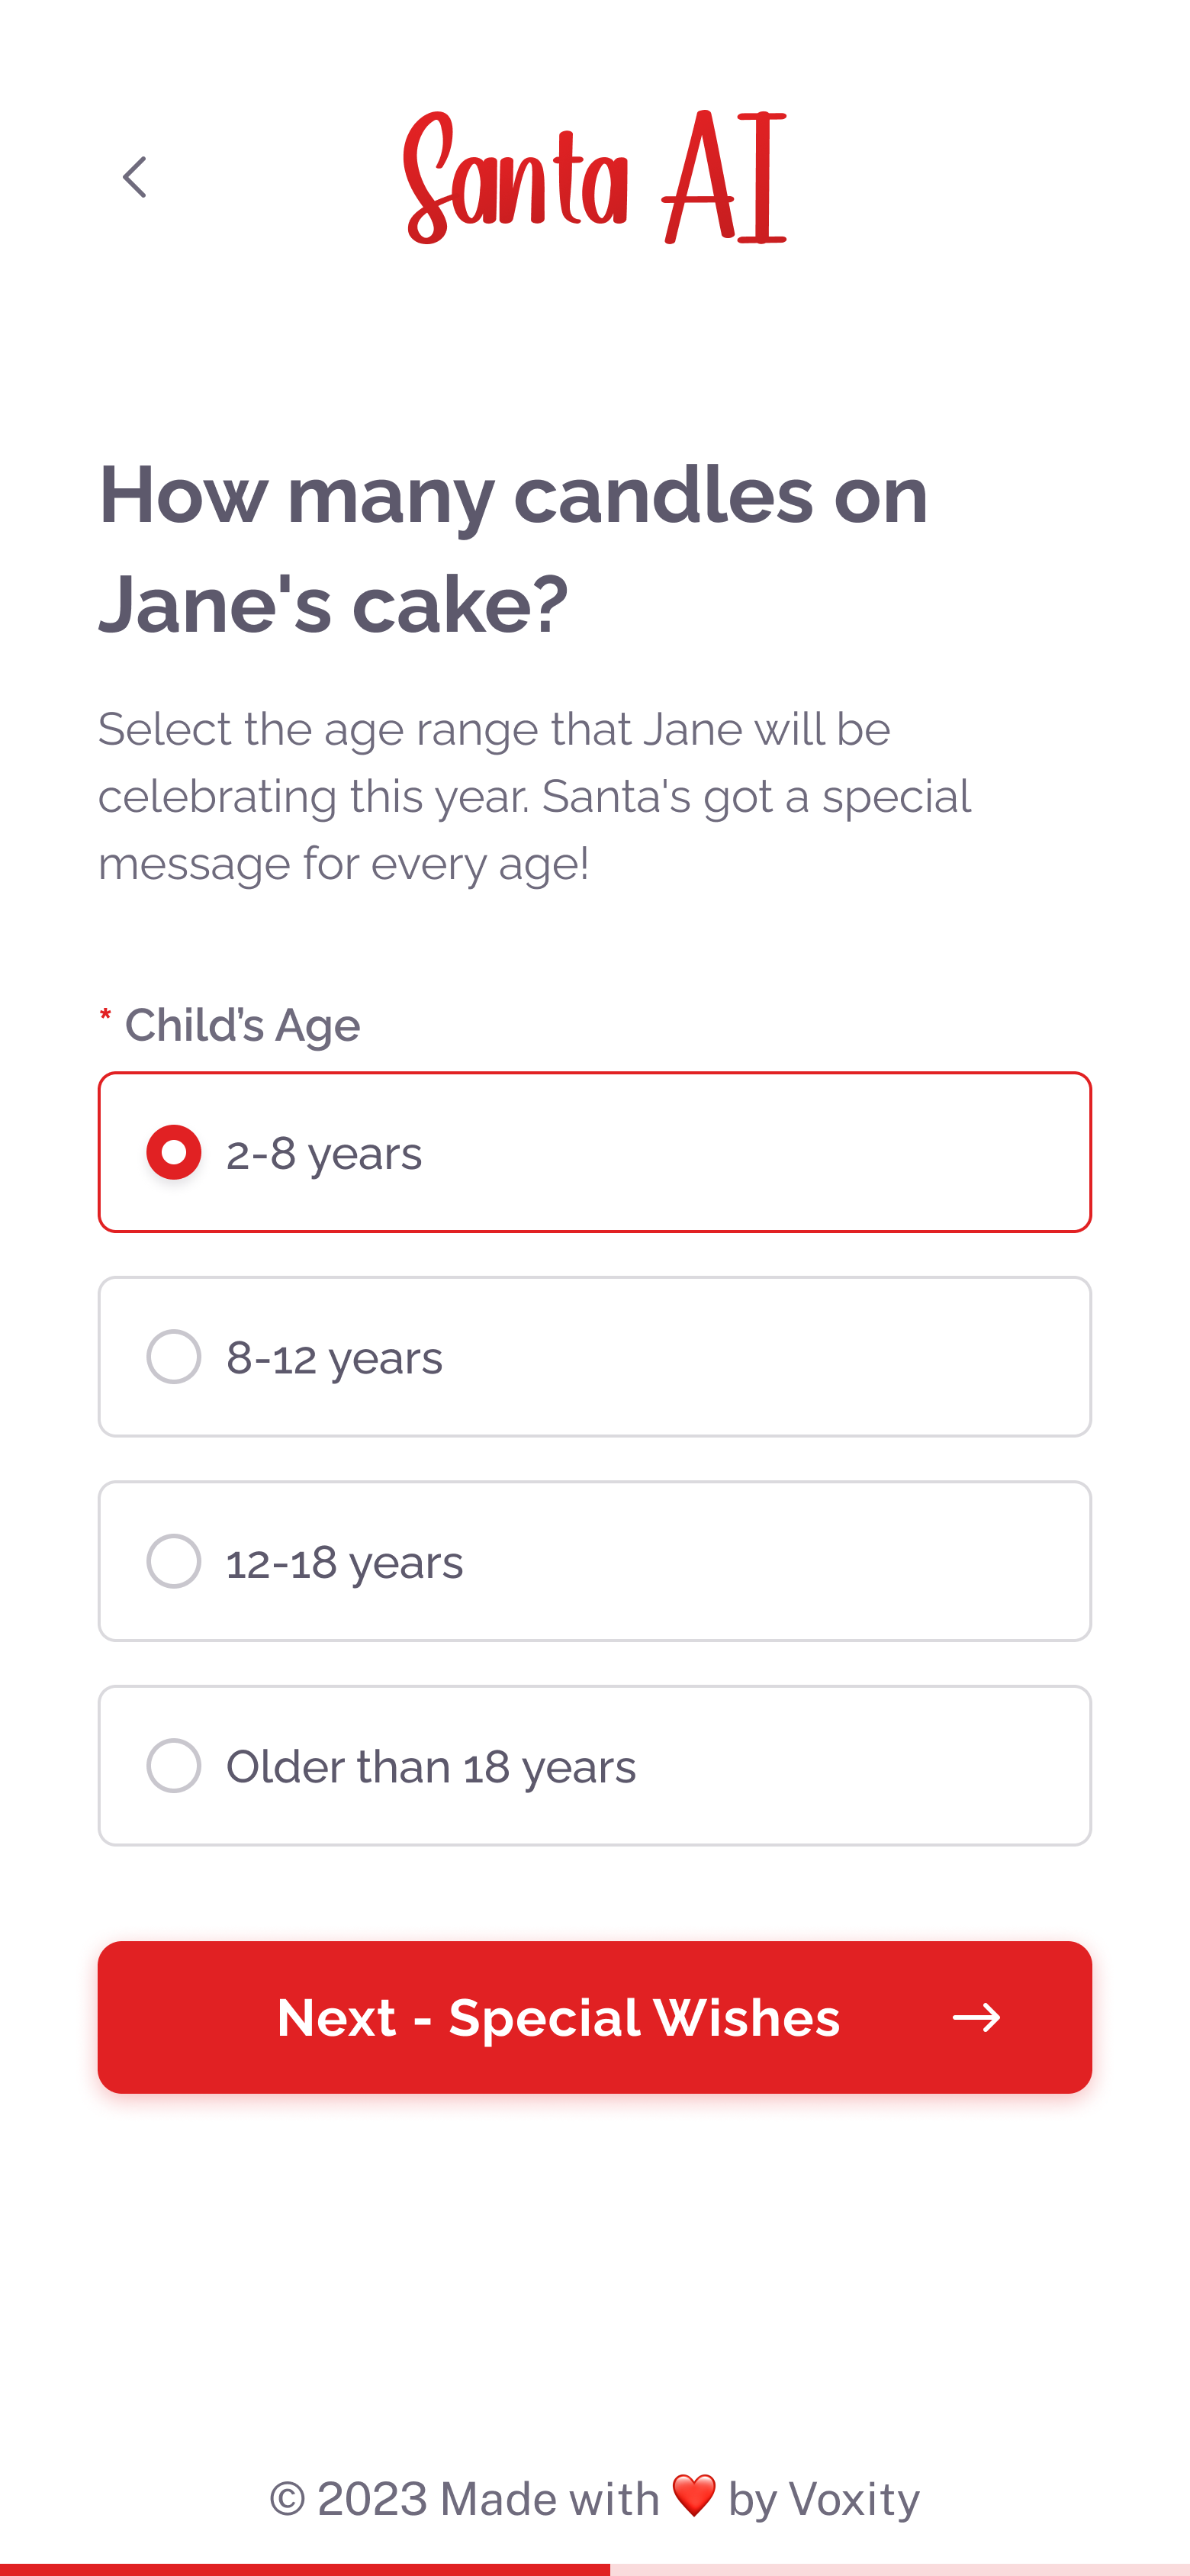Image resolution: width=1190 pixels, height=2576 pixels.
Task: Click the Child's Age field label
Action: coord(242,1026)
